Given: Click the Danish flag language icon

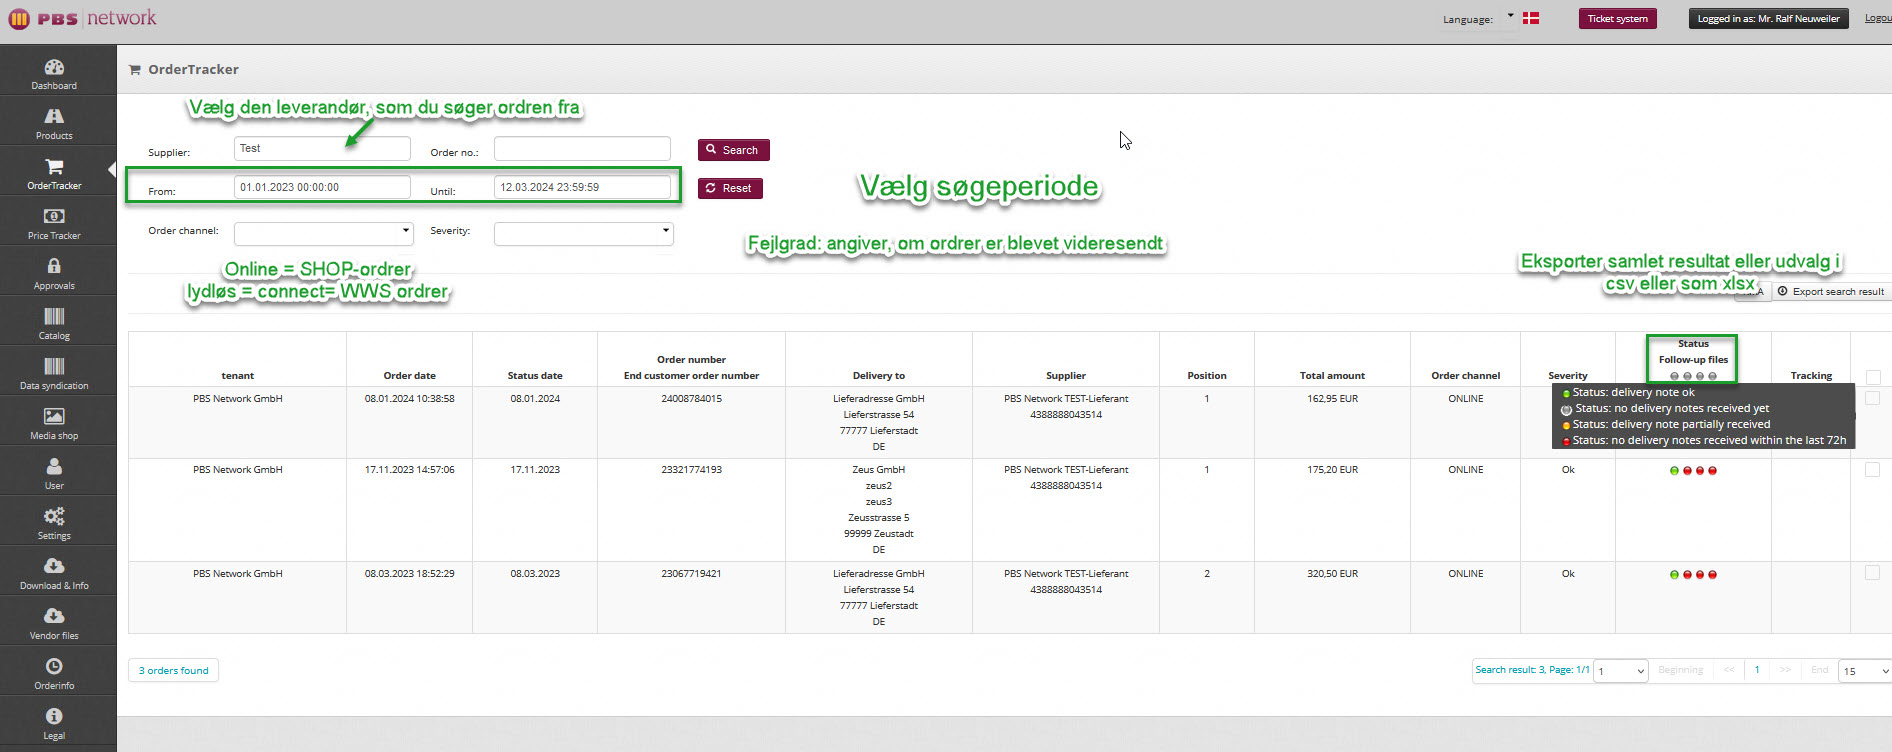Looking at the screenshot, I should click(x=1530, y=18).
